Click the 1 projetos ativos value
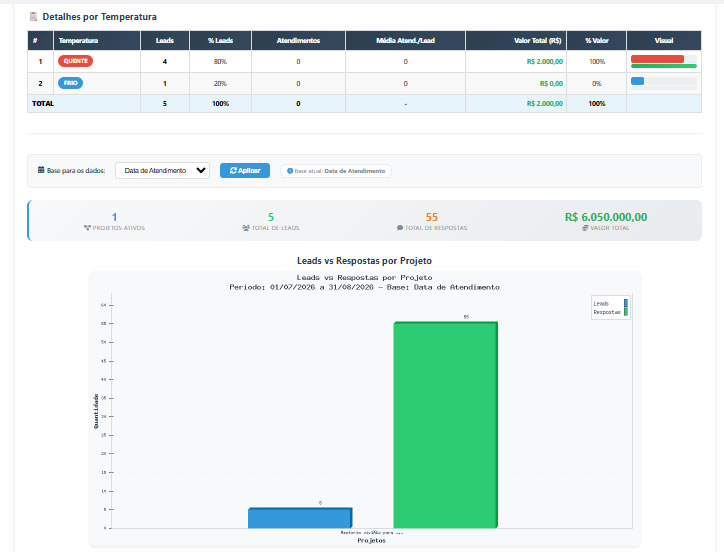The image size is (724, 552). (115, 217)
